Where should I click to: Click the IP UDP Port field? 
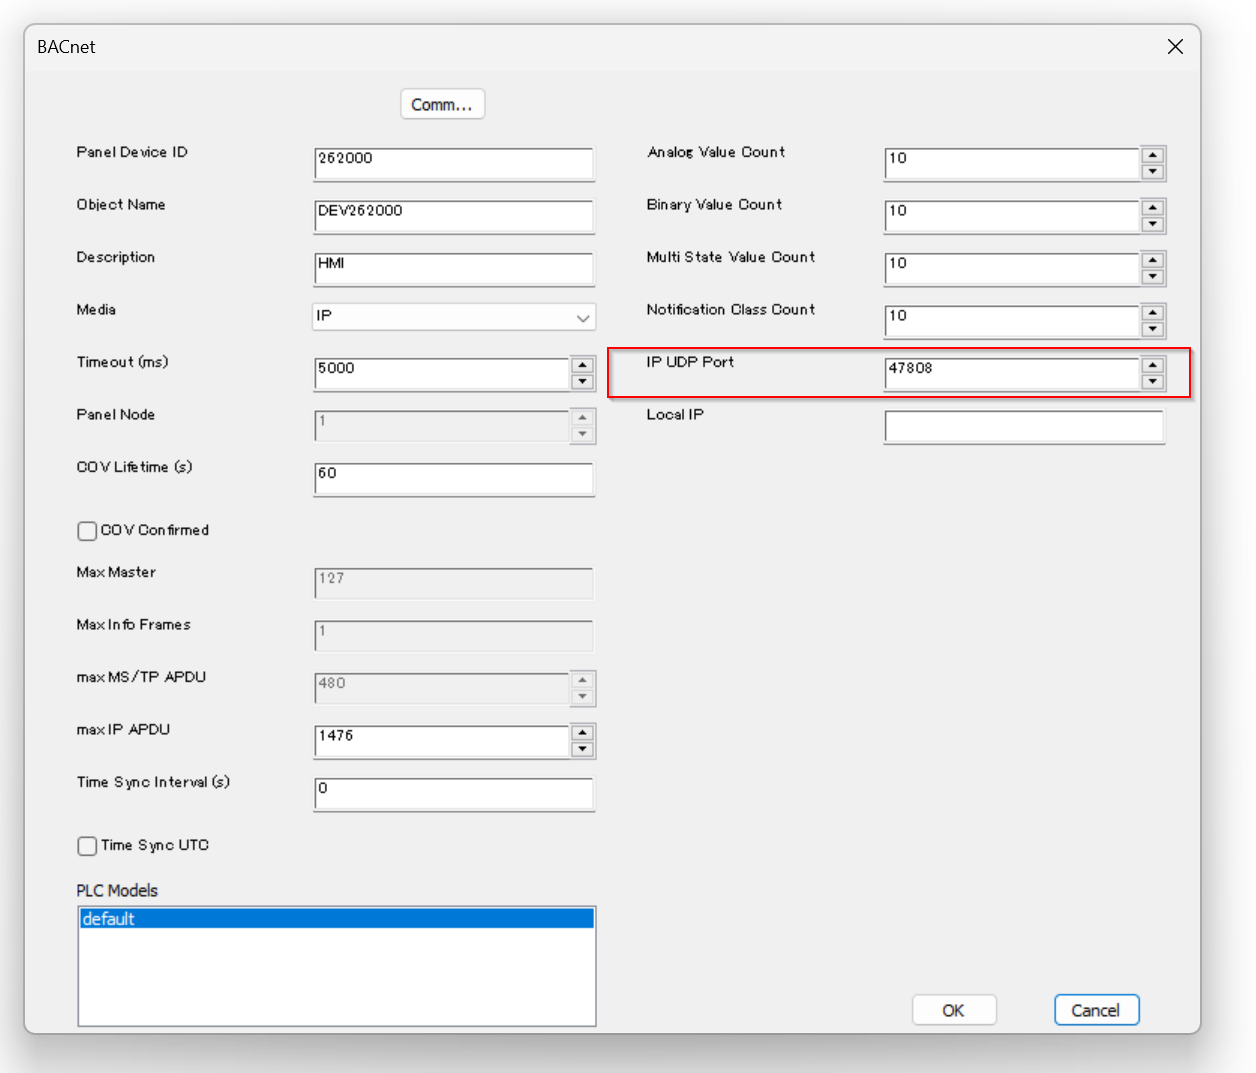pyautogui.click(x=1011, y=374)
